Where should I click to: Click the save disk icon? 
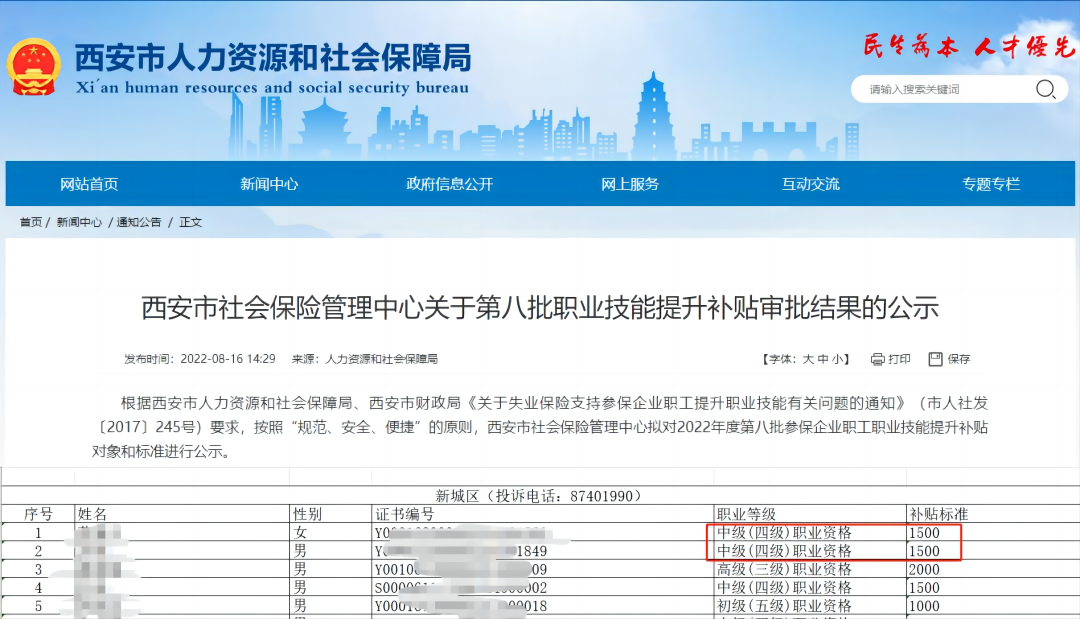[935, 359]
